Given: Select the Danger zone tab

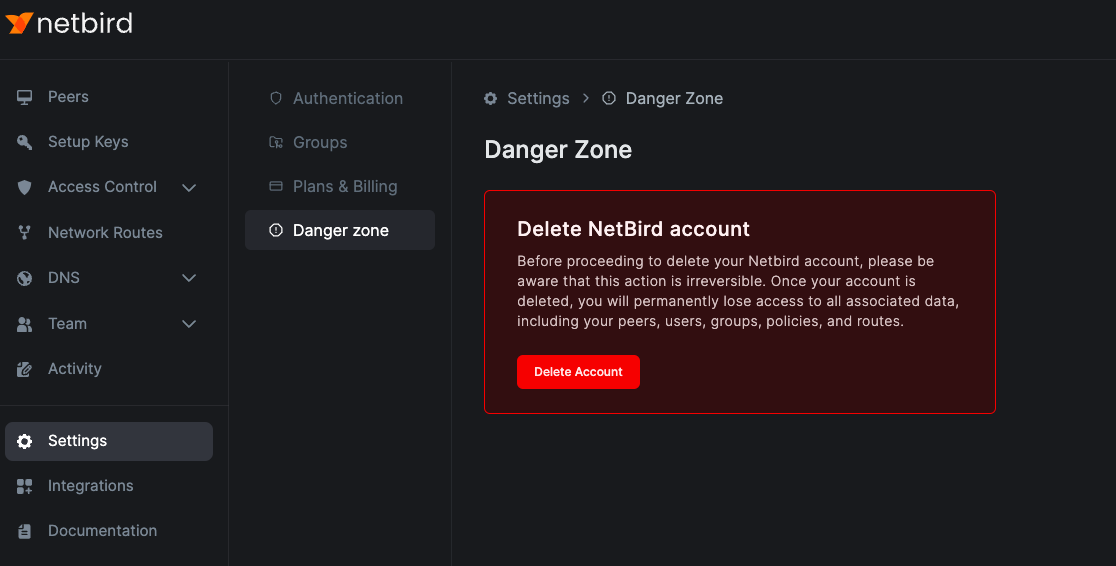Looking at the screenshot, I should point(340,230).
